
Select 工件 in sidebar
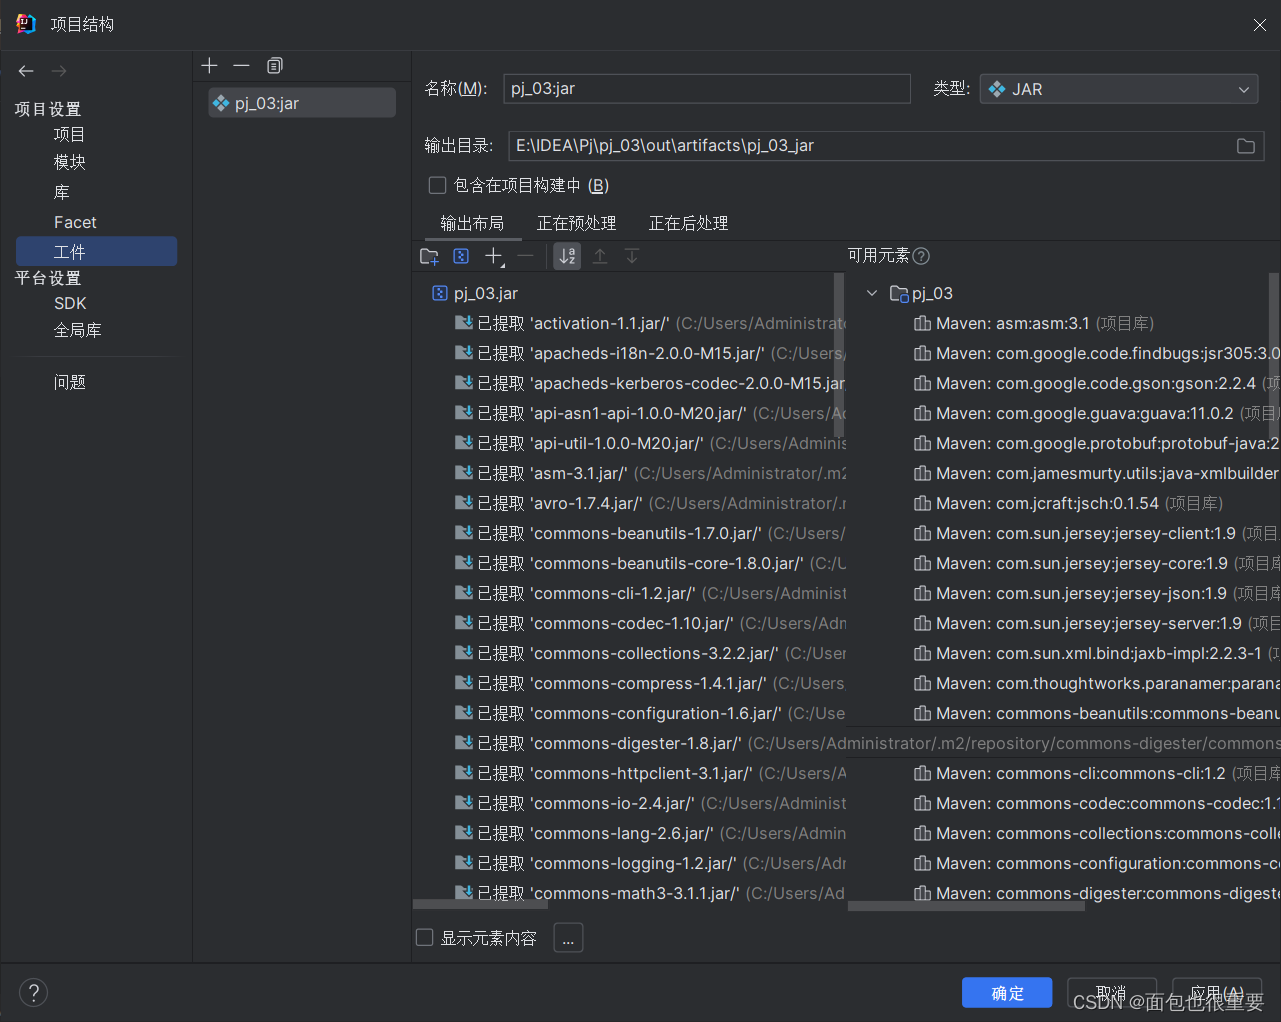[96, 251]
